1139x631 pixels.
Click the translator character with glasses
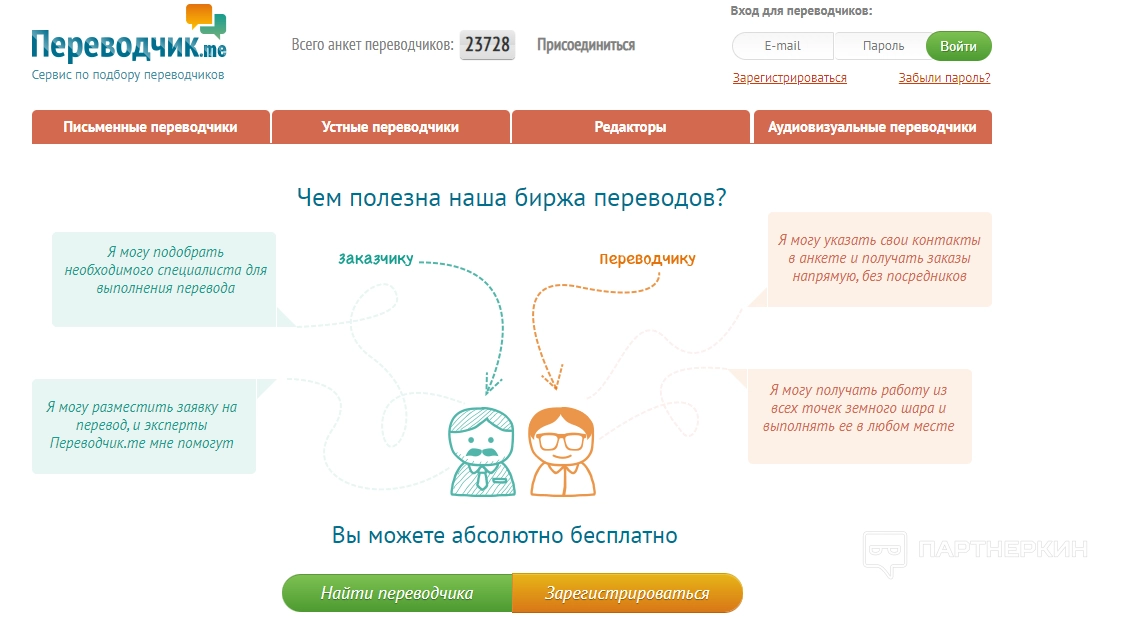[x=562, y=452]
